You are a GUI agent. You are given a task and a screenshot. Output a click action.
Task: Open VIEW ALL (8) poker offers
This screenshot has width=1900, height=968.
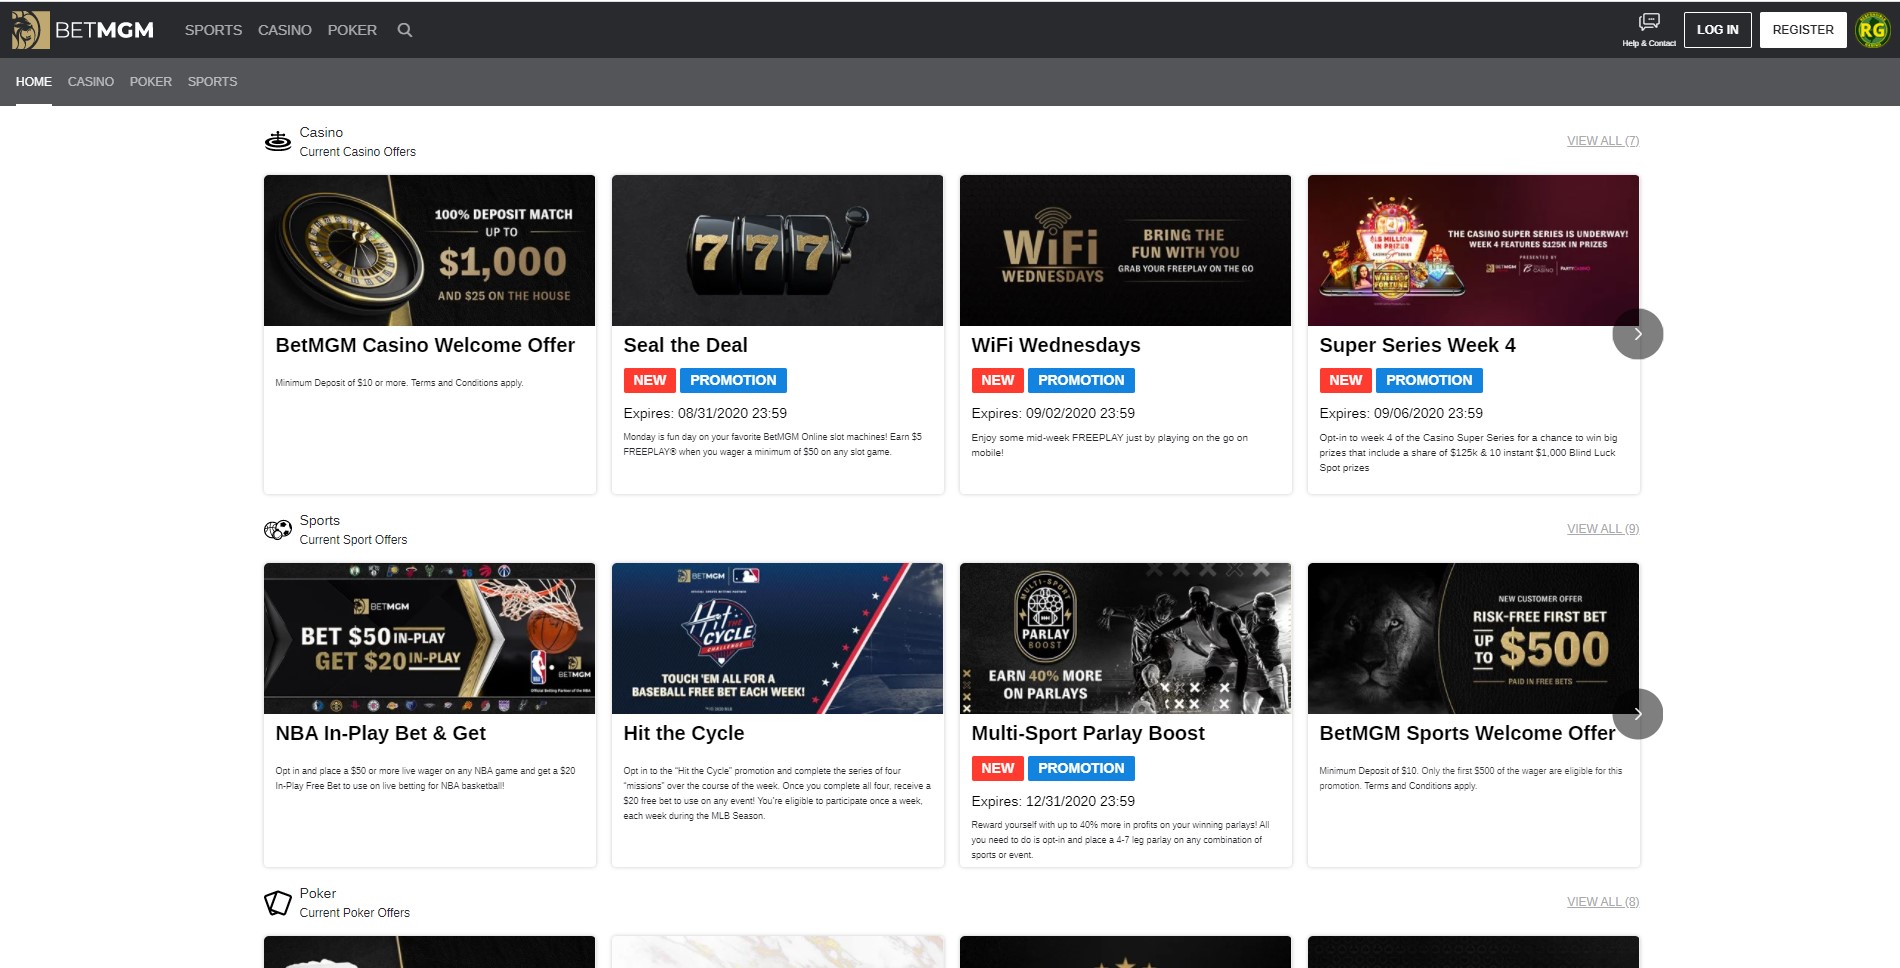(x=1603, y=902)
